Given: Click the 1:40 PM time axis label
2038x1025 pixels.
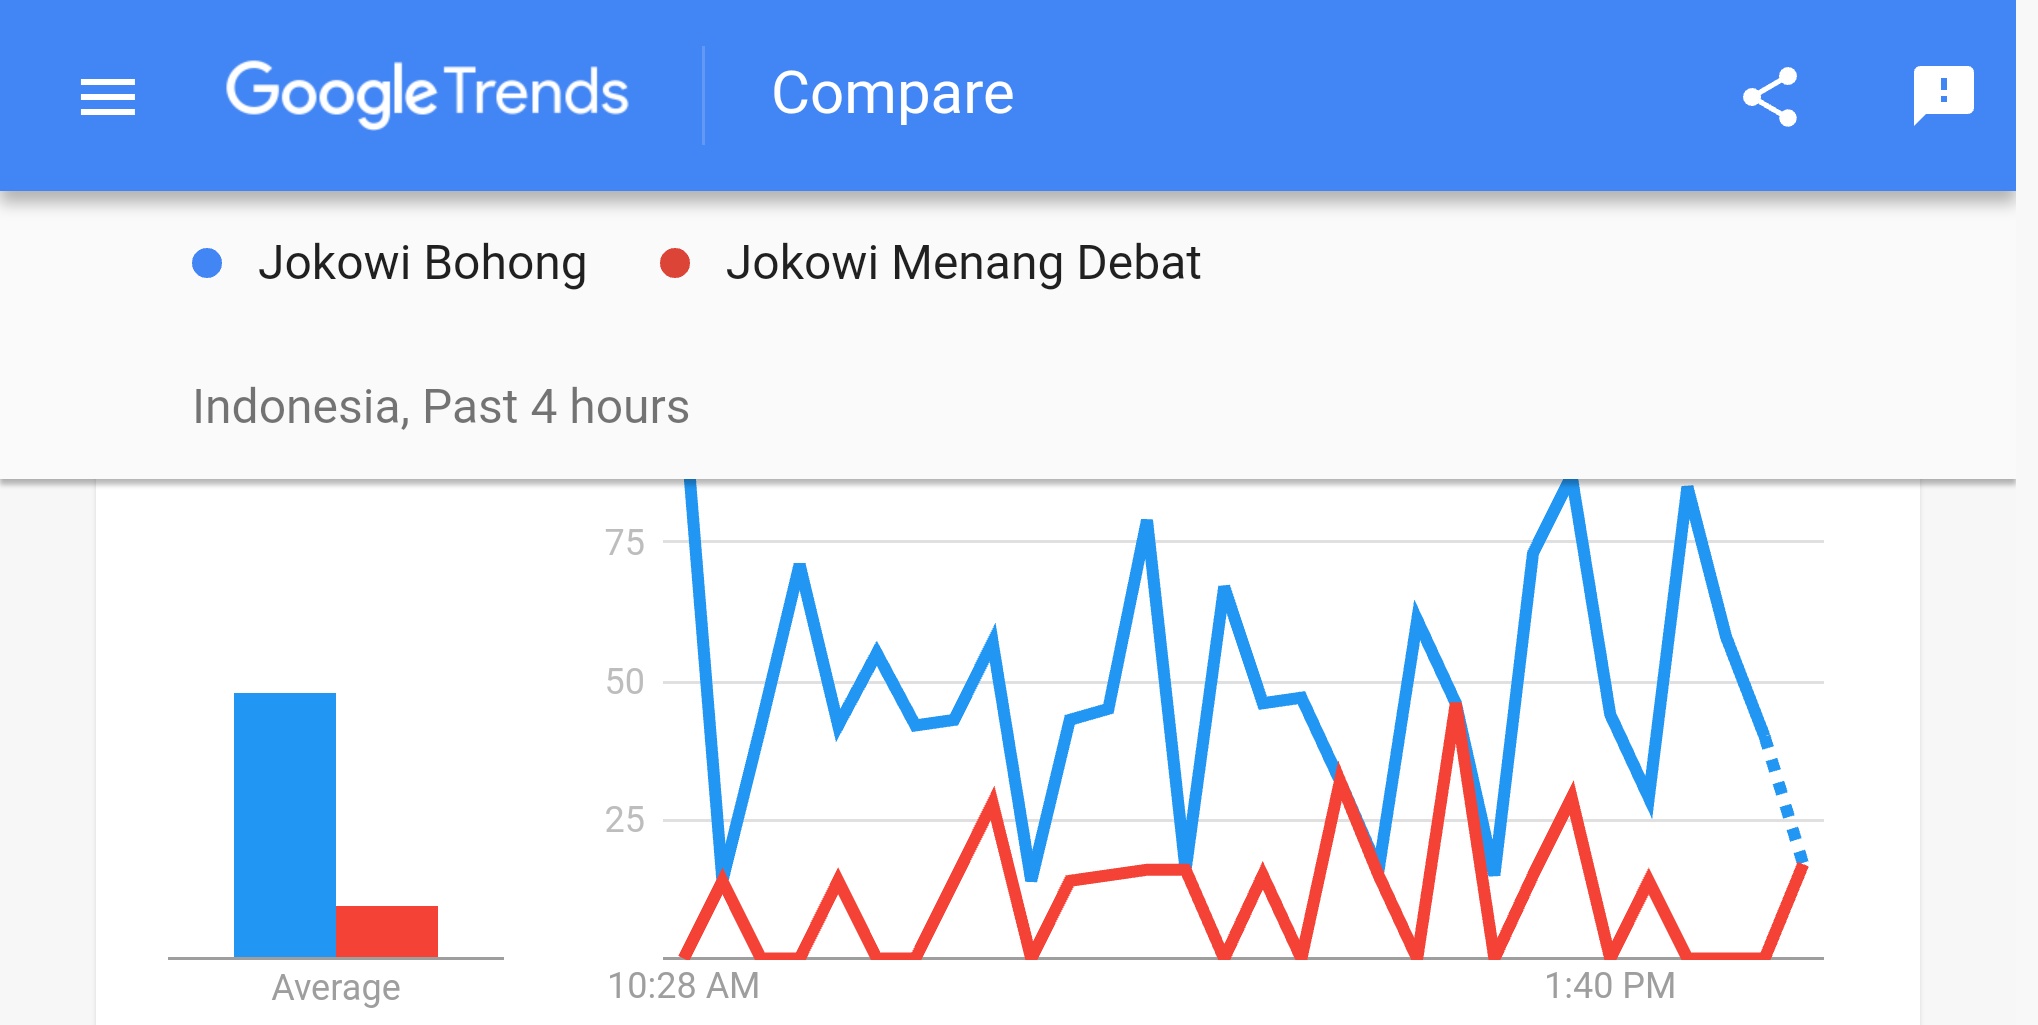Looking at the screenshot, I should (x=1610, y=986).
